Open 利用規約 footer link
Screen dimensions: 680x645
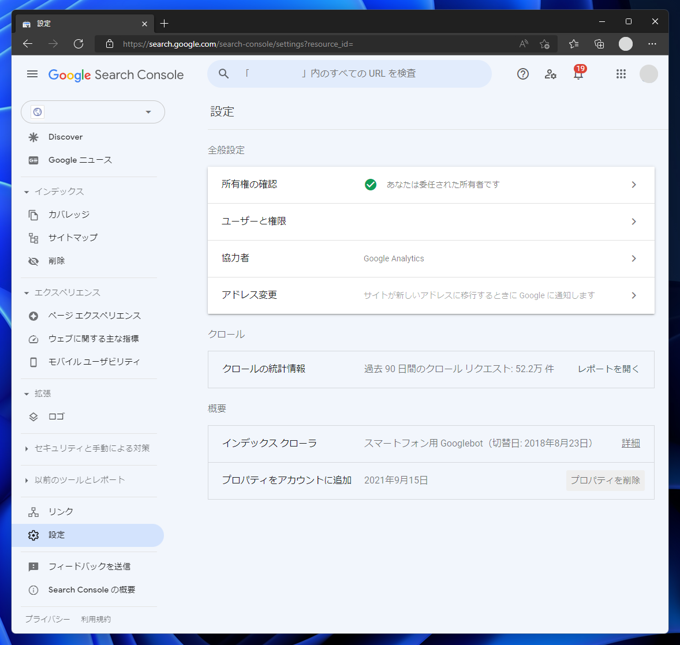coord(96,619)
